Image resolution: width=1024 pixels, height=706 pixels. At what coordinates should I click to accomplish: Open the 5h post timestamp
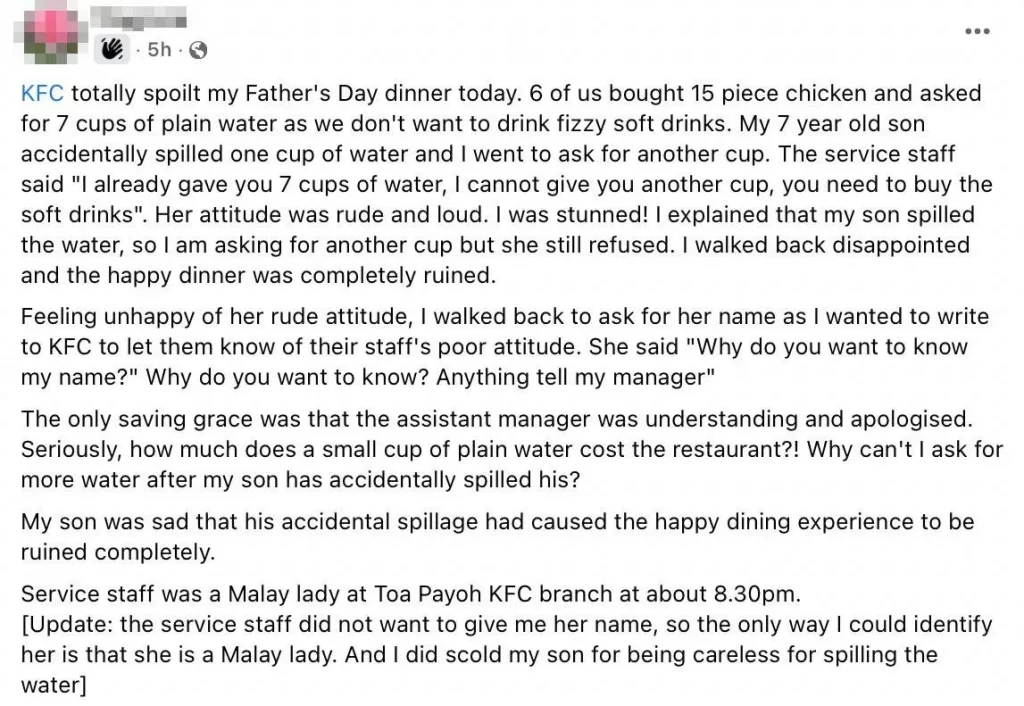159,50
